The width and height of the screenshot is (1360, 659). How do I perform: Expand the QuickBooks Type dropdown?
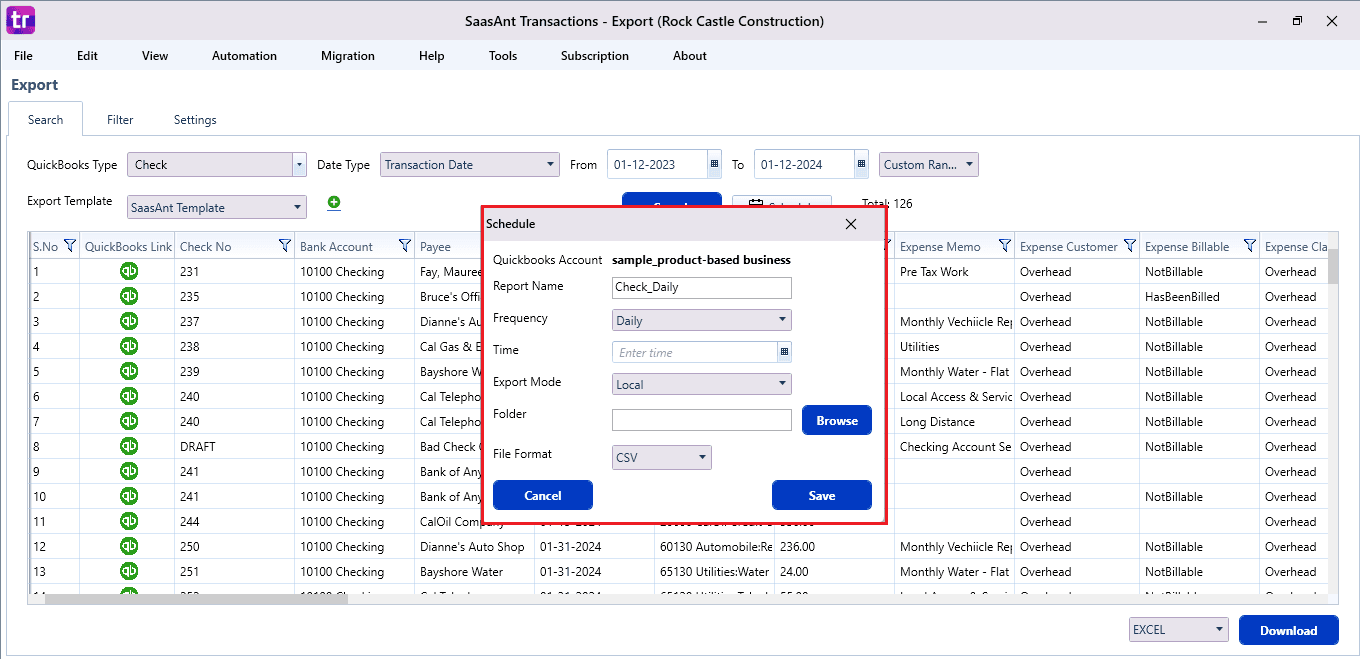coord(299,164)
